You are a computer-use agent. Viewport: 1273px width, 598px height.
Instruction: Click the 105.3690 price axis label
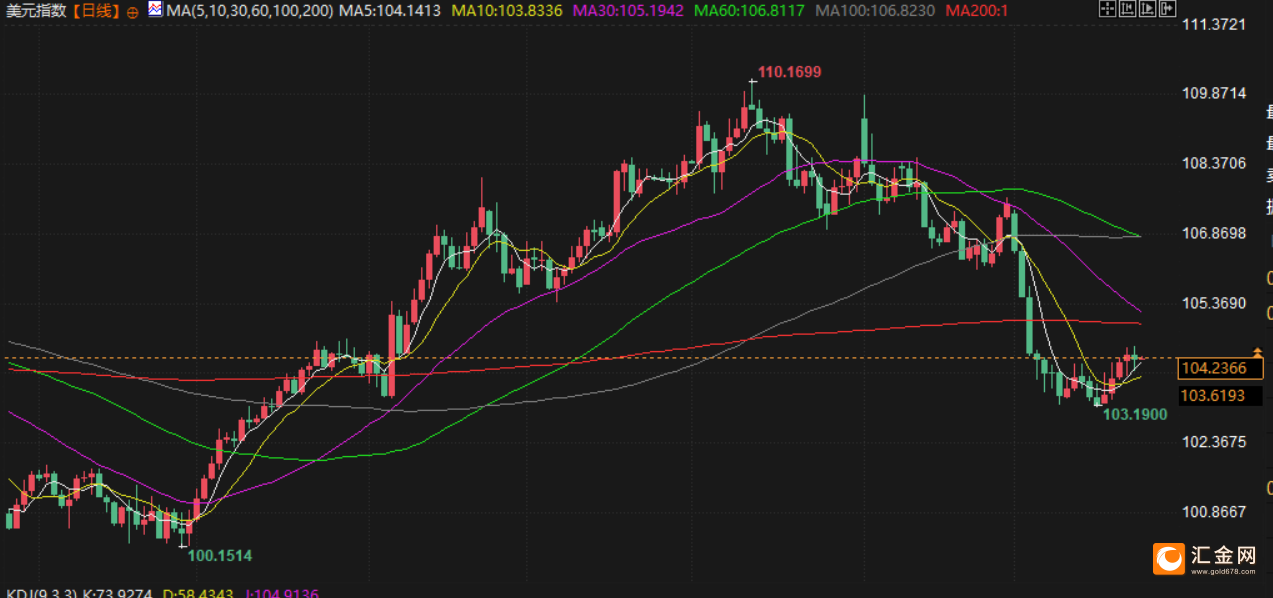(x=1214, y=303)
